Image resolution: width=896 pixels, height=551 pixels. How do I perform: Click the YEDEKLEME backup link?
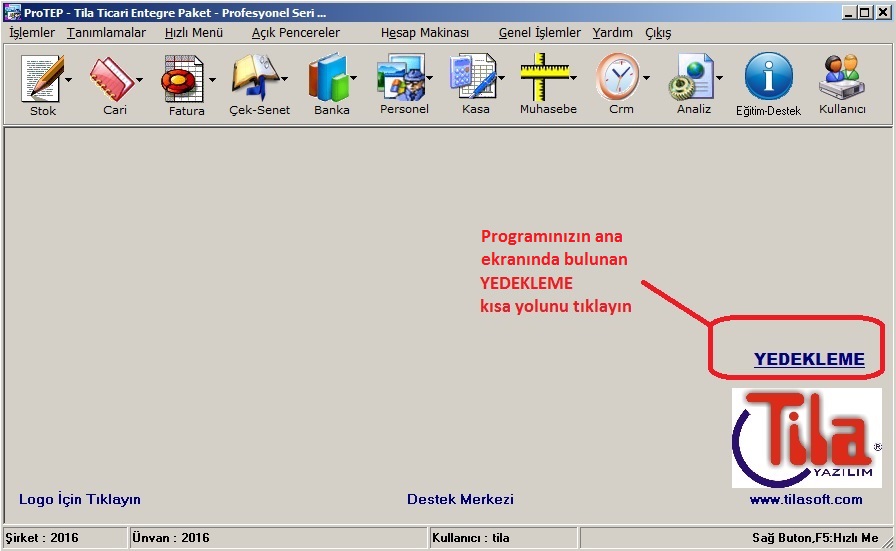pyautogui.click(x=809, y=360)
